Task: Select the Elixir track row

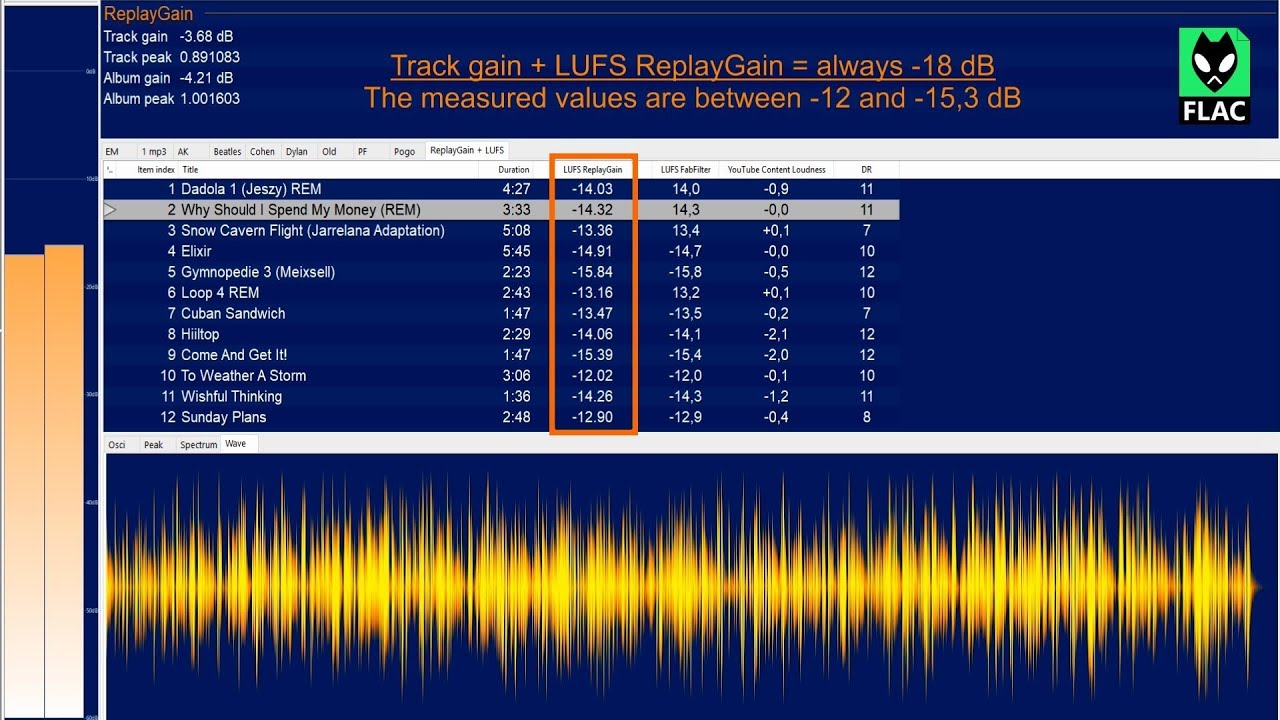Action: 501,251
